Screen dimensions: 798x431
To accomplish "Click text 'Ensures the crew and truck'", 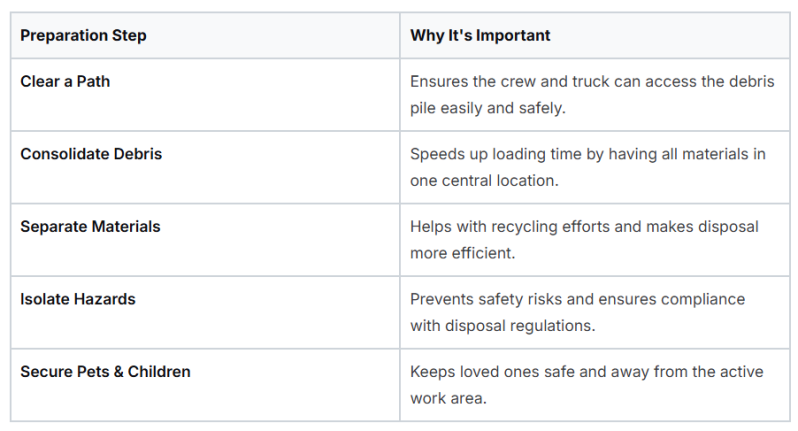I will [x=510, y=81].
